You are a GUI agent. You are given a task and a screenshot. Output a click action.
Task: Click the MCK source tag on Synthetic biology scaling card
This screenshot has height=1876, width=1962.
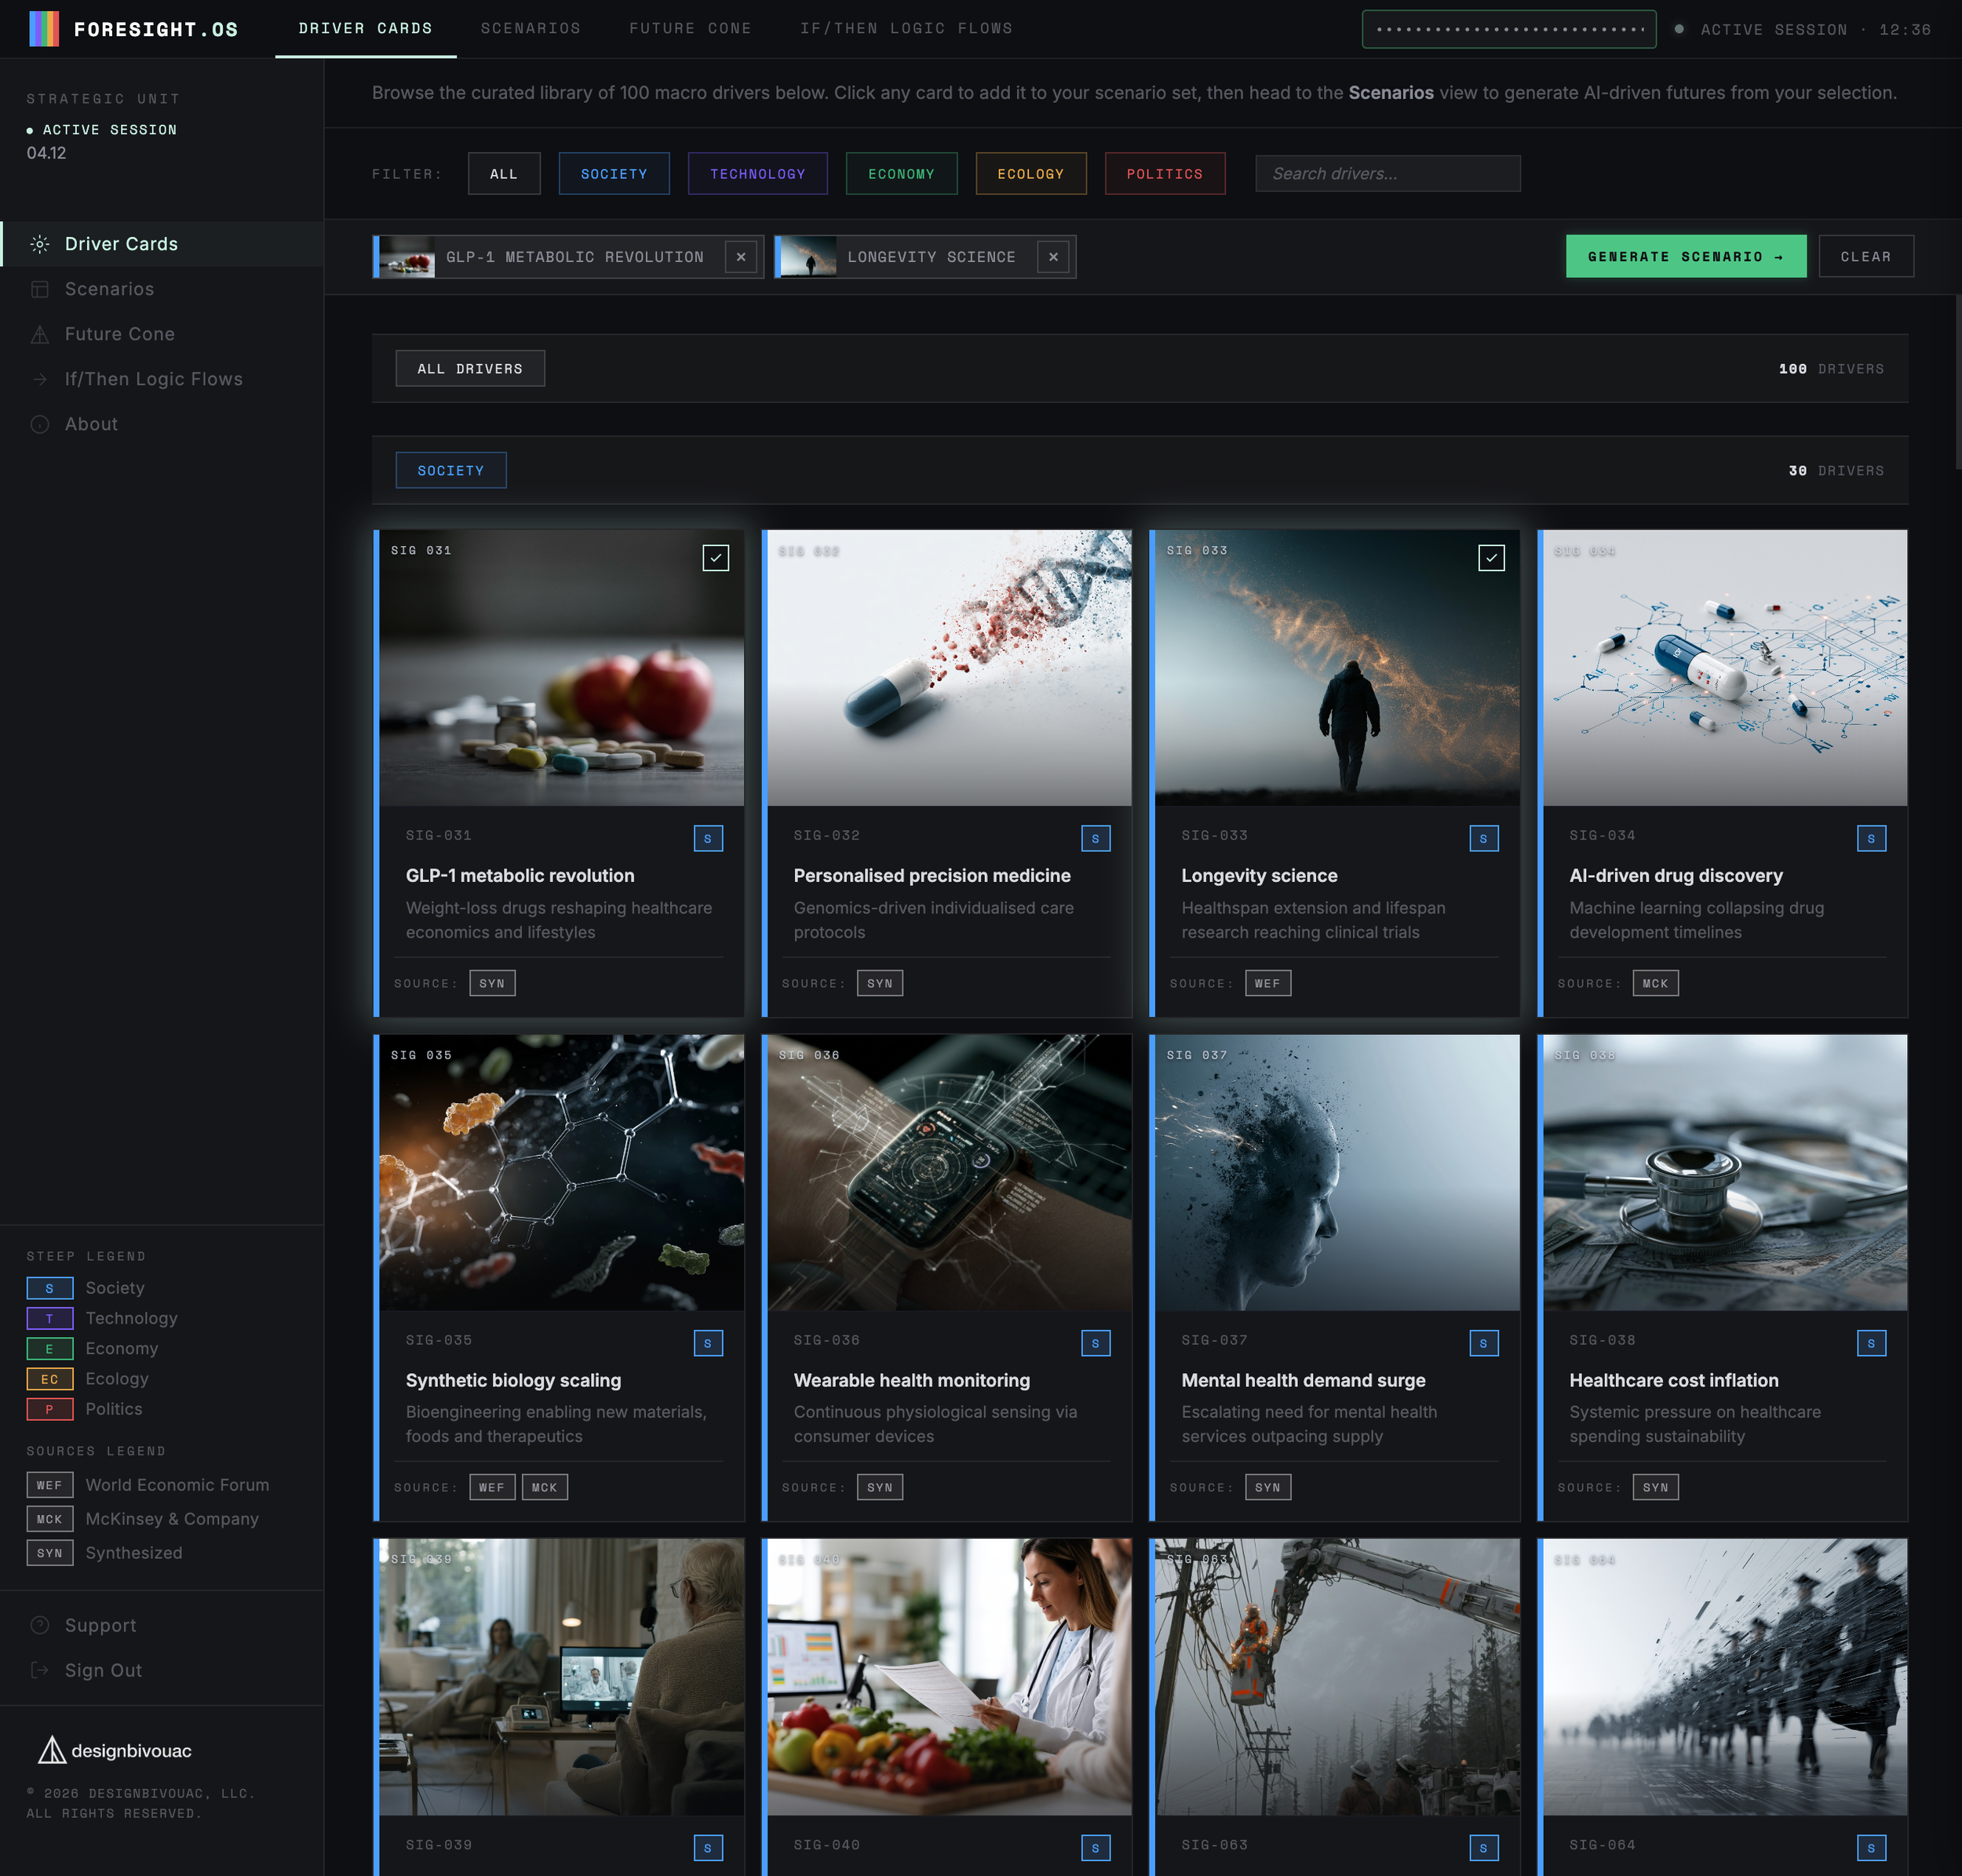[x=545, y=1487]
